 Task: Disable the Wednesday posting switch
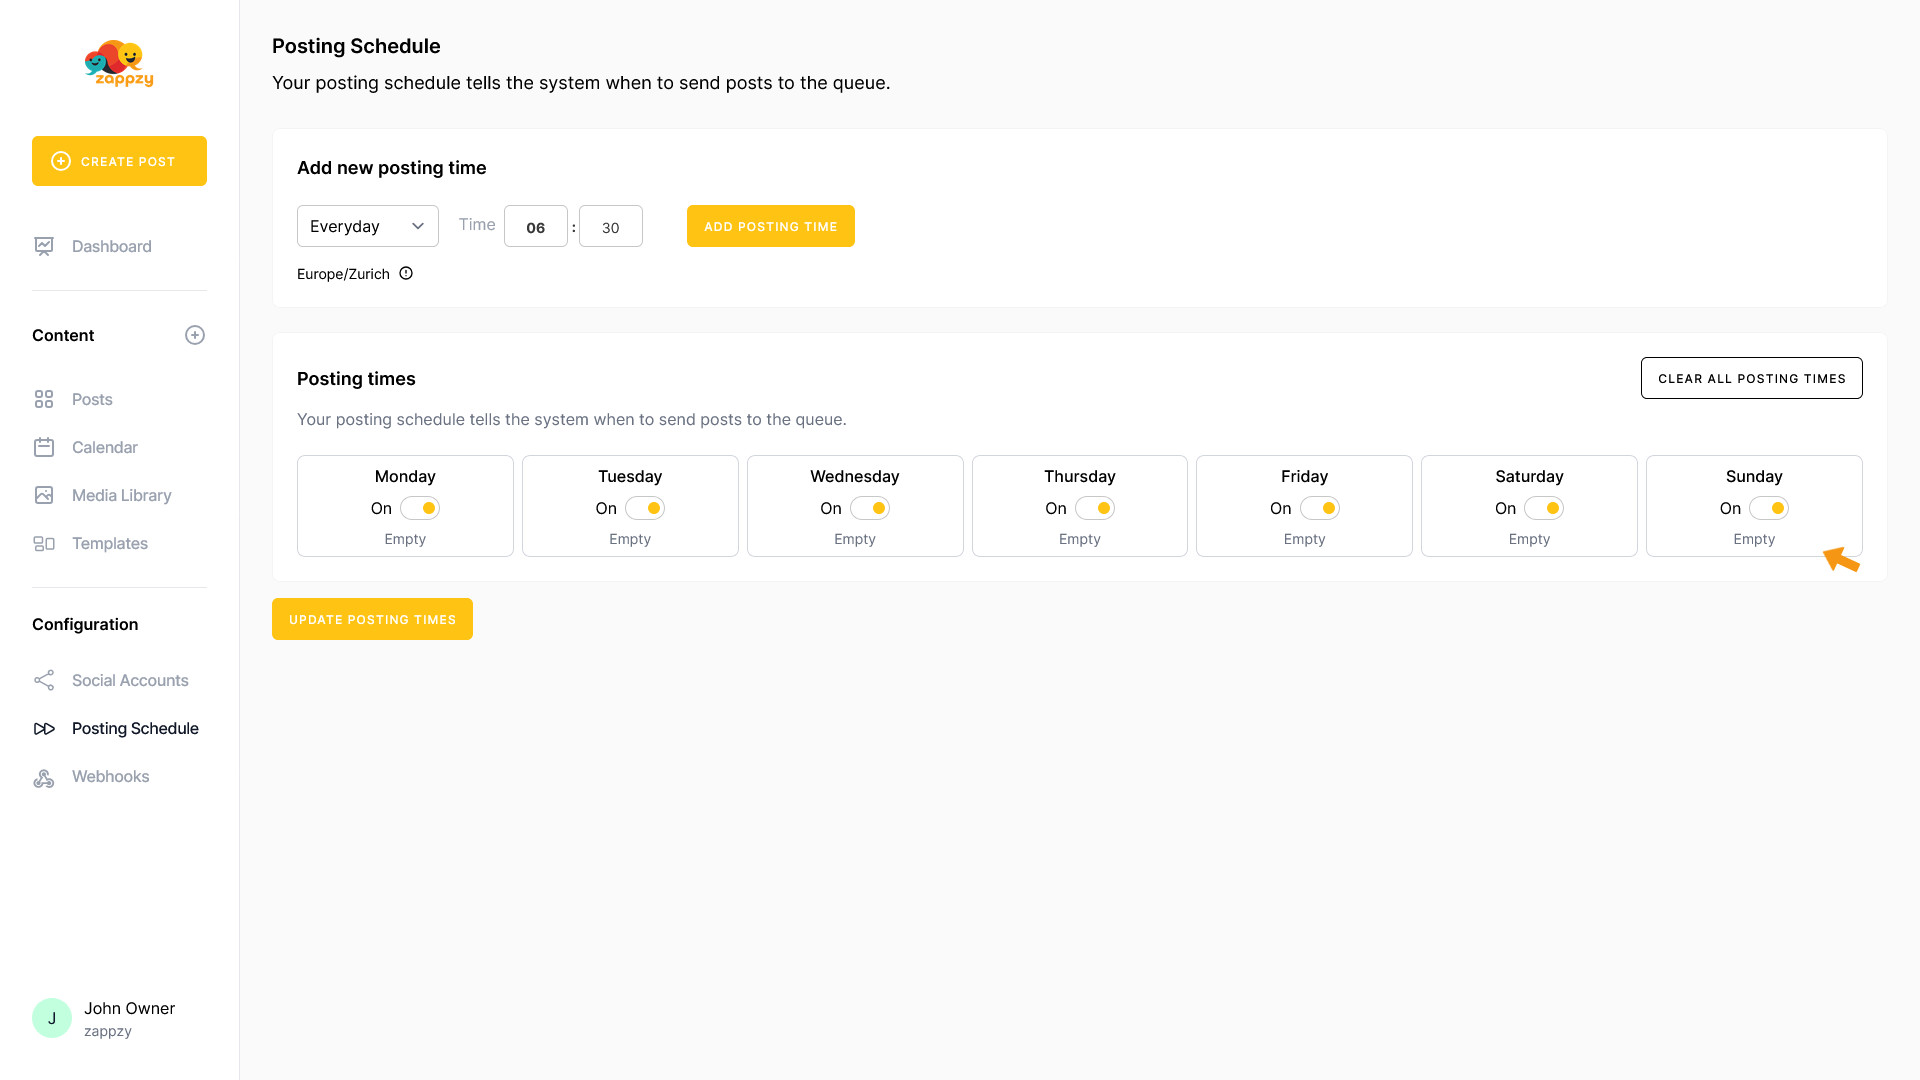point(870,508)
